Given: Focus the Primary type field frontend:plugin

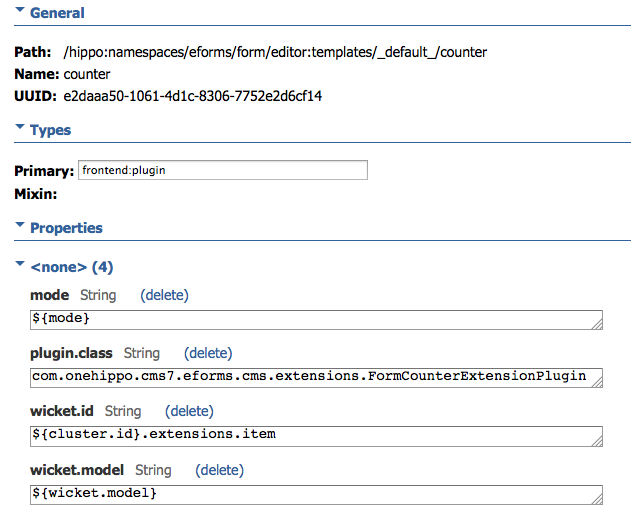Looking at the screenshot, I should point(223,170).
